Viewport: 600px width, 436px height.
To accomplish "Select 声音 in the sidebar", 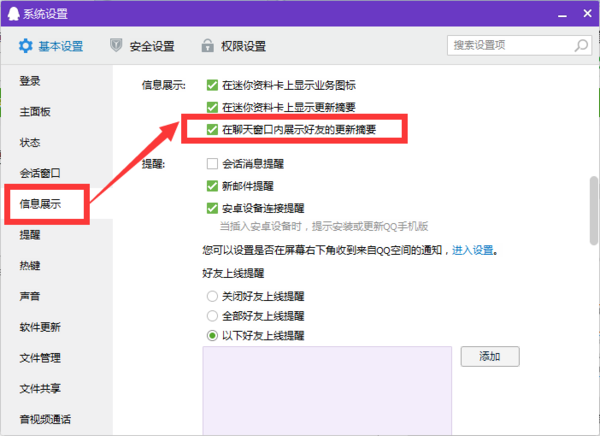I will click(30, 296).
